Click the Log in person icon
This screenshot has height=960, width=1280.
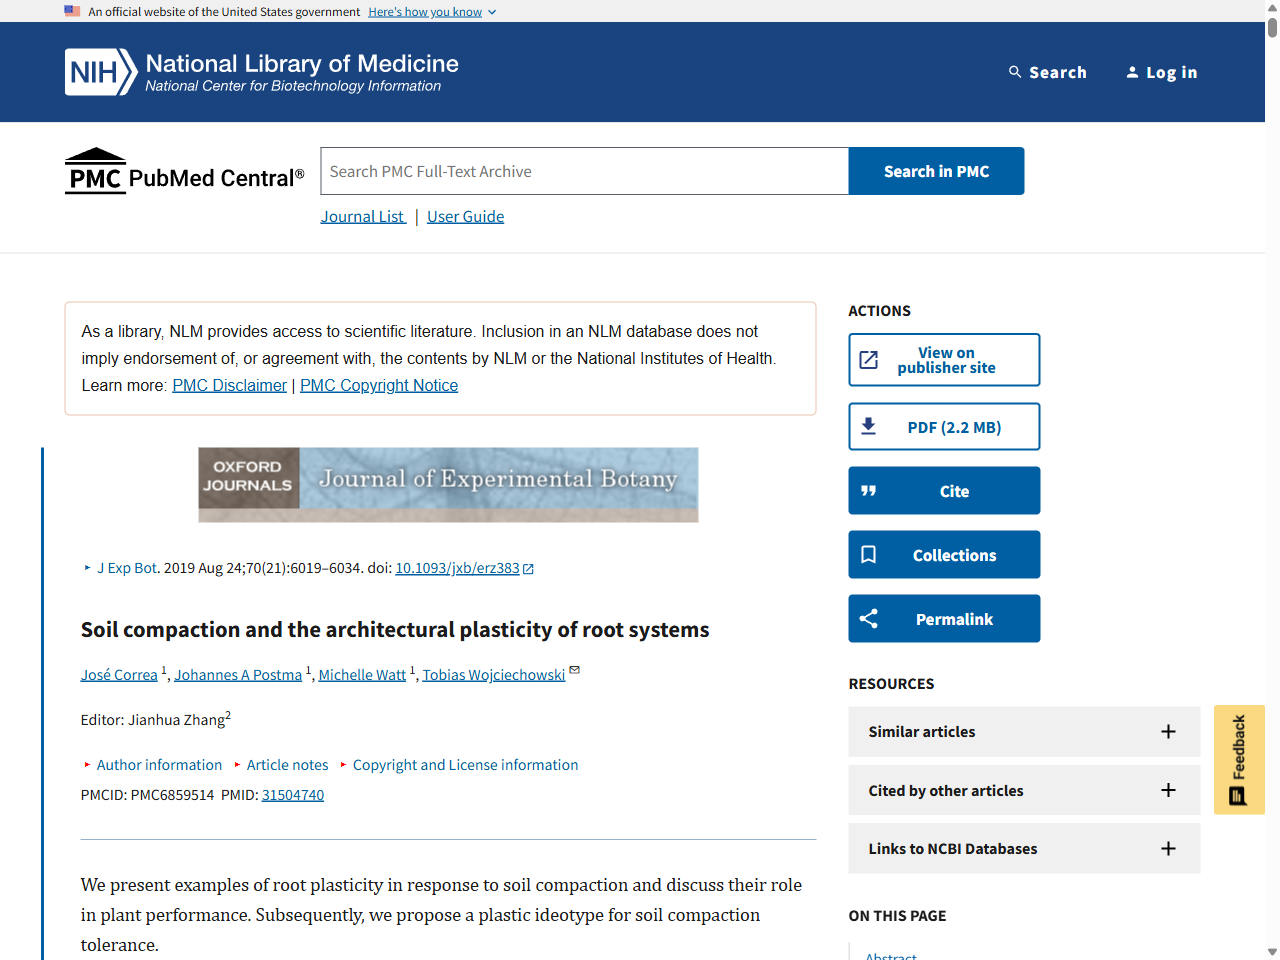tap(1132, 72)
